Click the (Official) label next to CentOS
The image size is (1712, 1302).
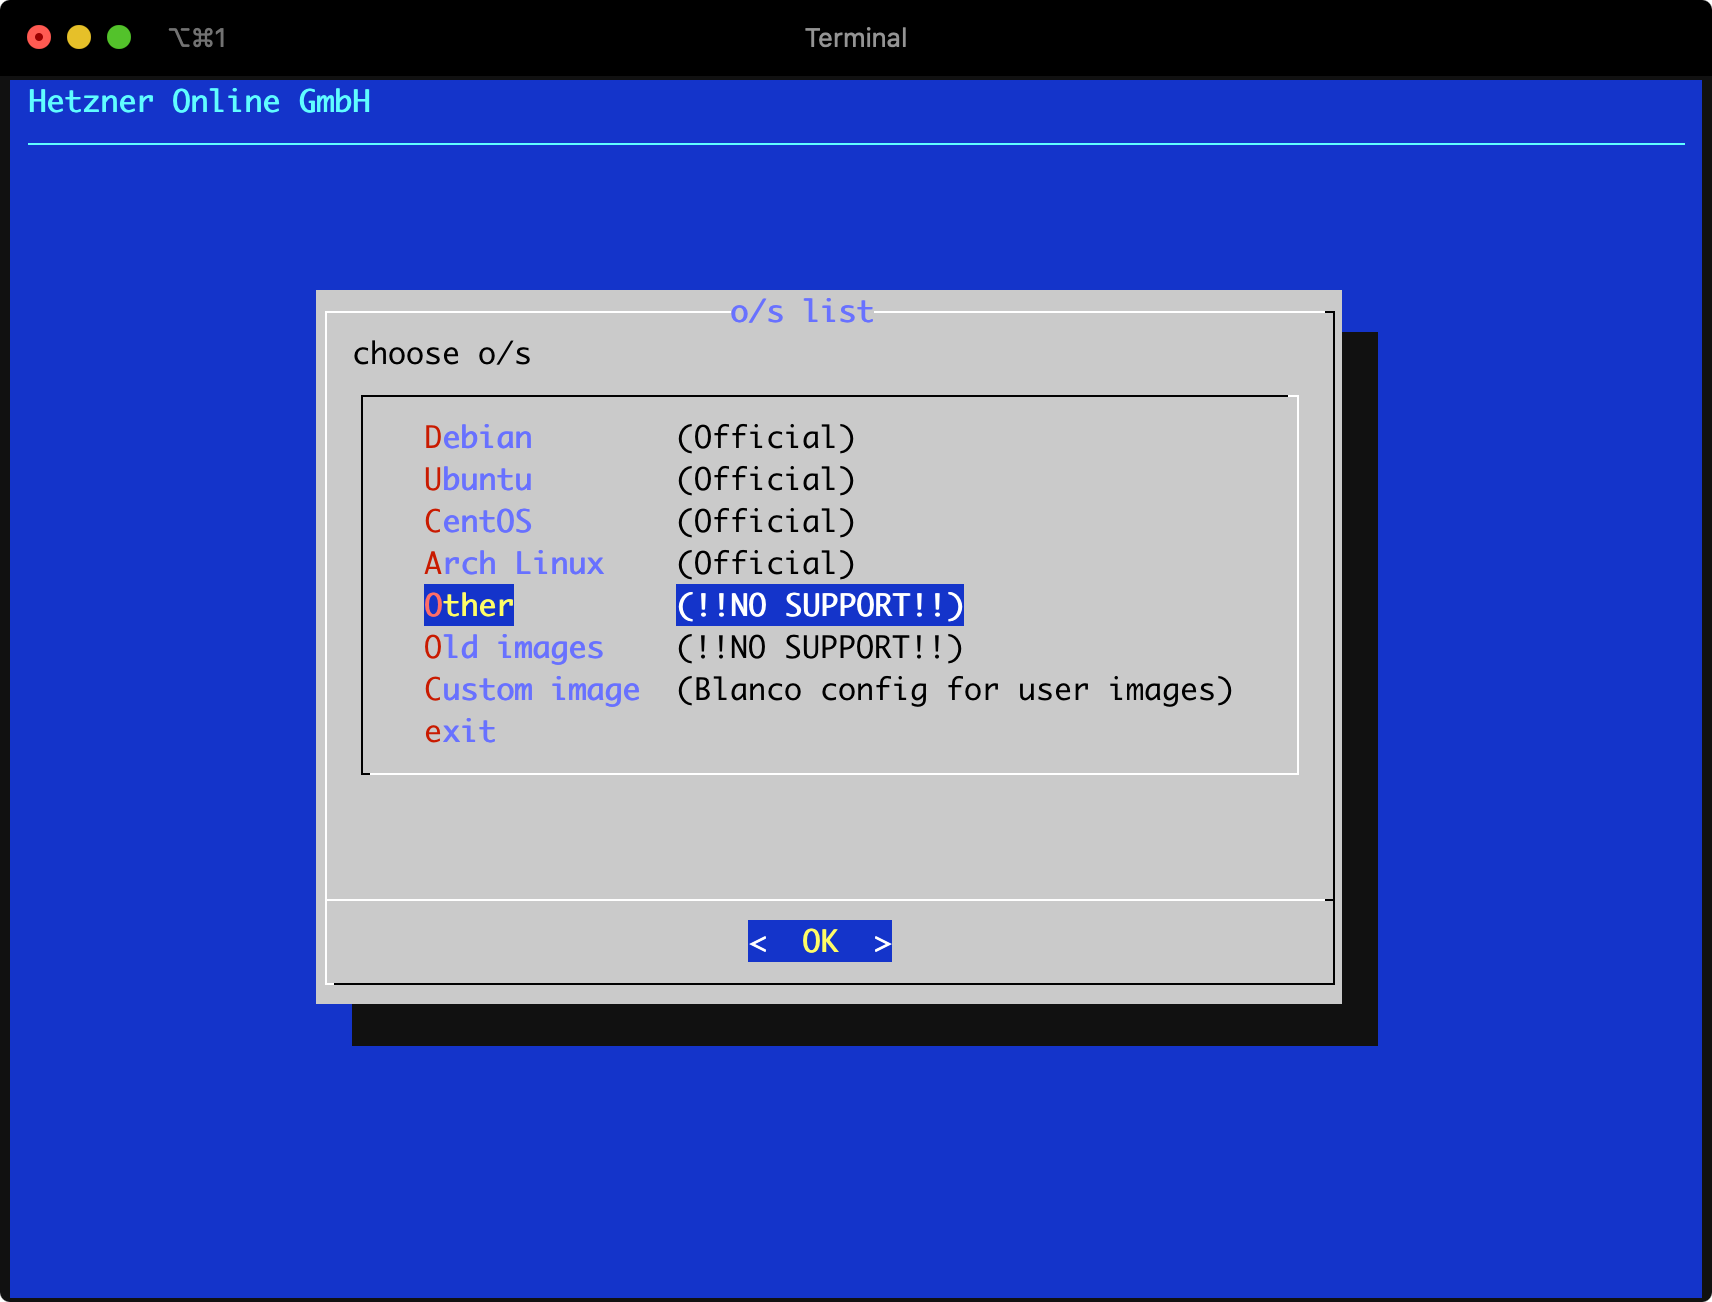[766, 521]
